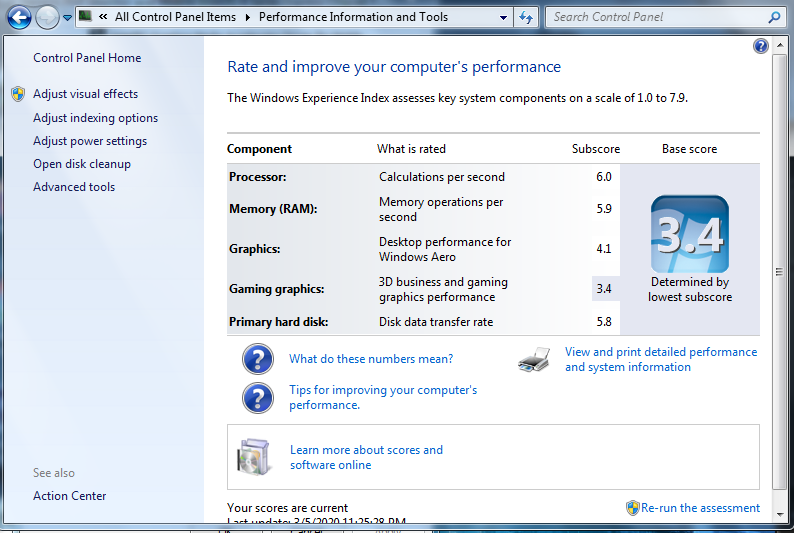Screen dimensions: 794x533
Task: Click the software box icon
Action: (254, 457)
